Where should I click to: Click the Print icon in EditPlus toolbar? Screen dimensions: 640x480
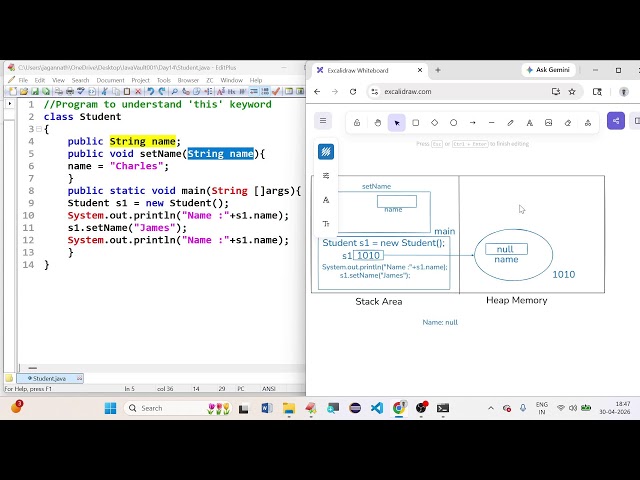70,91
